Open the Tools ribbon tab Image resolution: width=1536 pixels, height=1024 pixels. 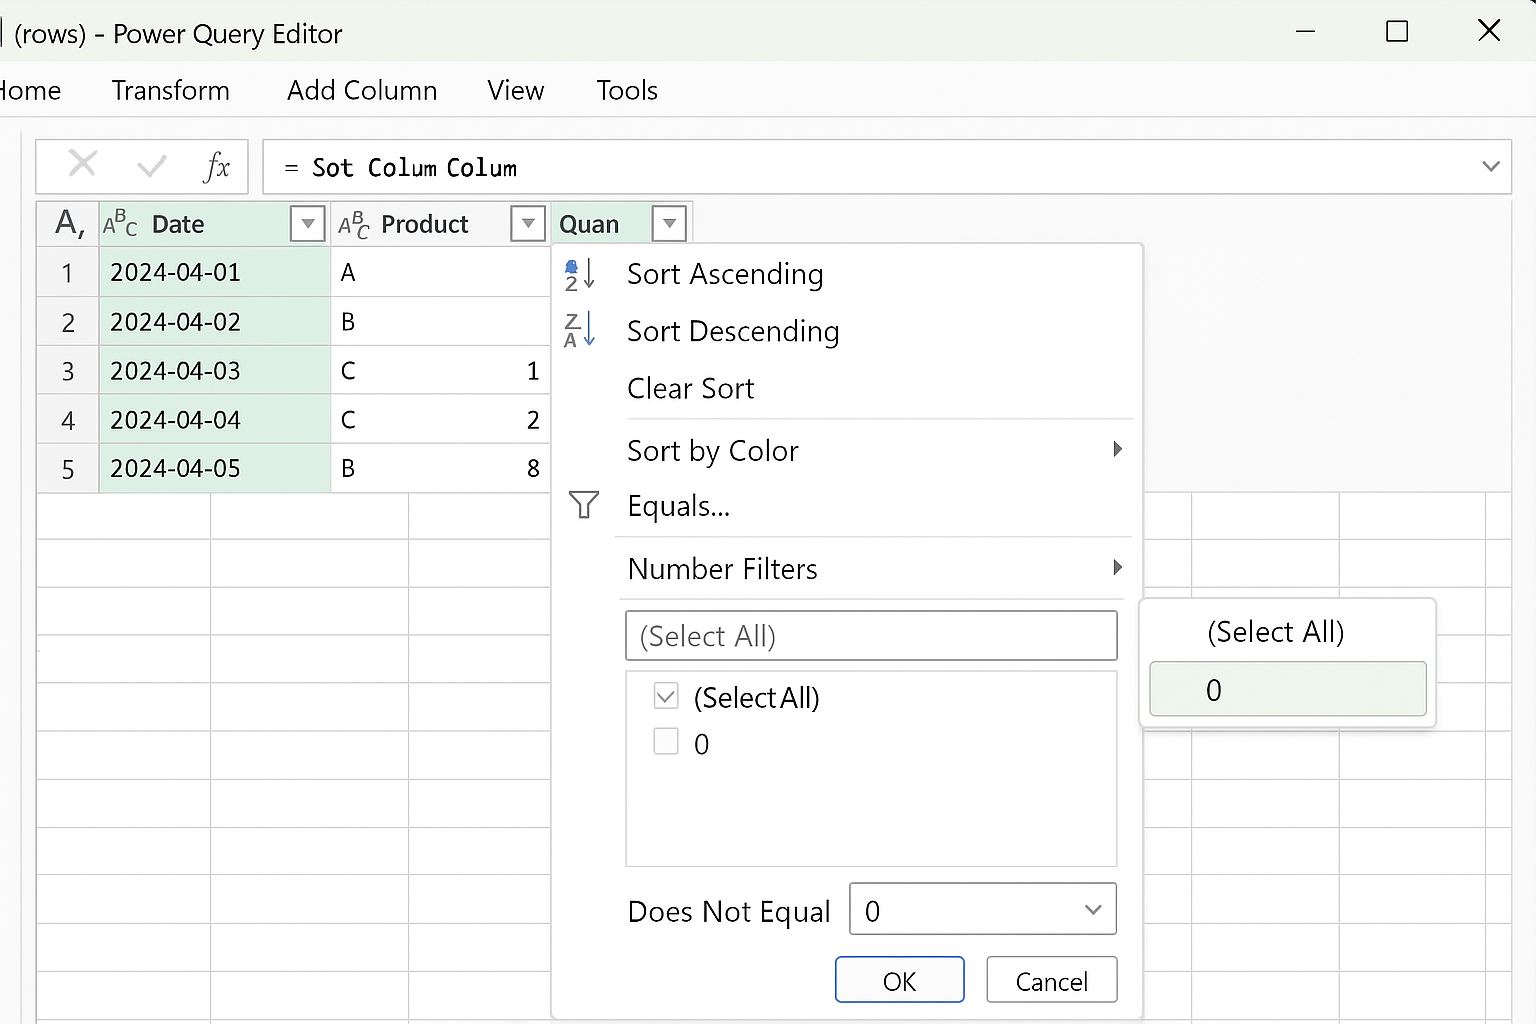[x=627, y=90]
